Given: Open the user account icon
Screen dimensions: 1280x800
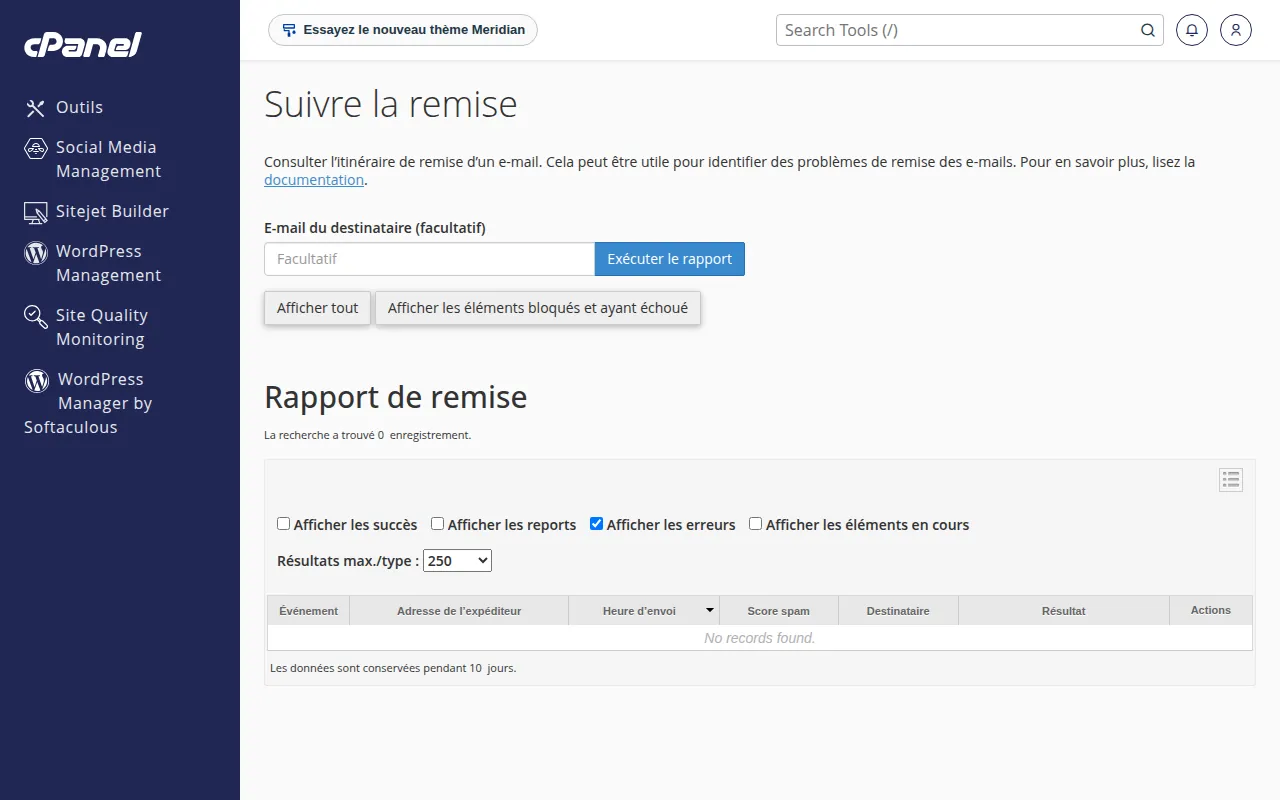Looking at the screenshot, I should coord(1236,30).
